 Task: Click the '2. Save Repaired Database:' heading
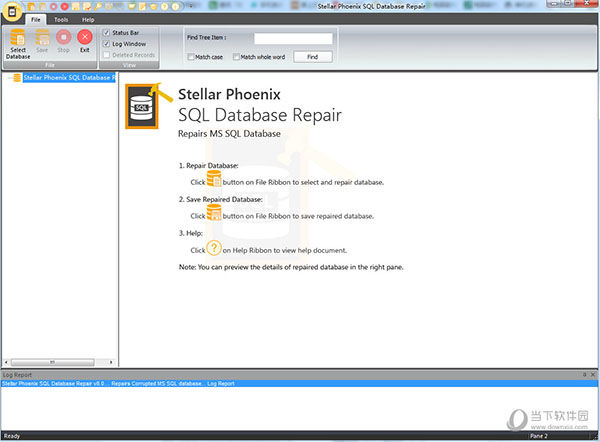point(221,199)
